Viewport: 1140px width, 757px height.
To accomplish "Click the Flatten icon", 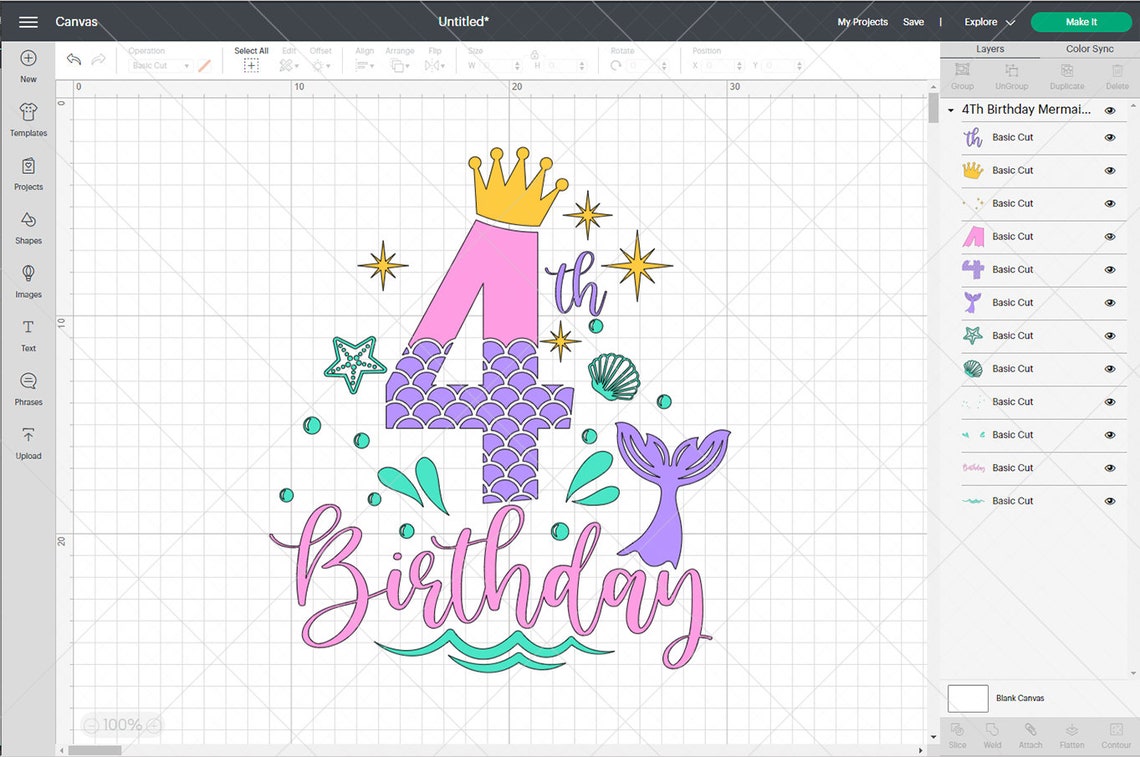I will (x=1072, y=735).
